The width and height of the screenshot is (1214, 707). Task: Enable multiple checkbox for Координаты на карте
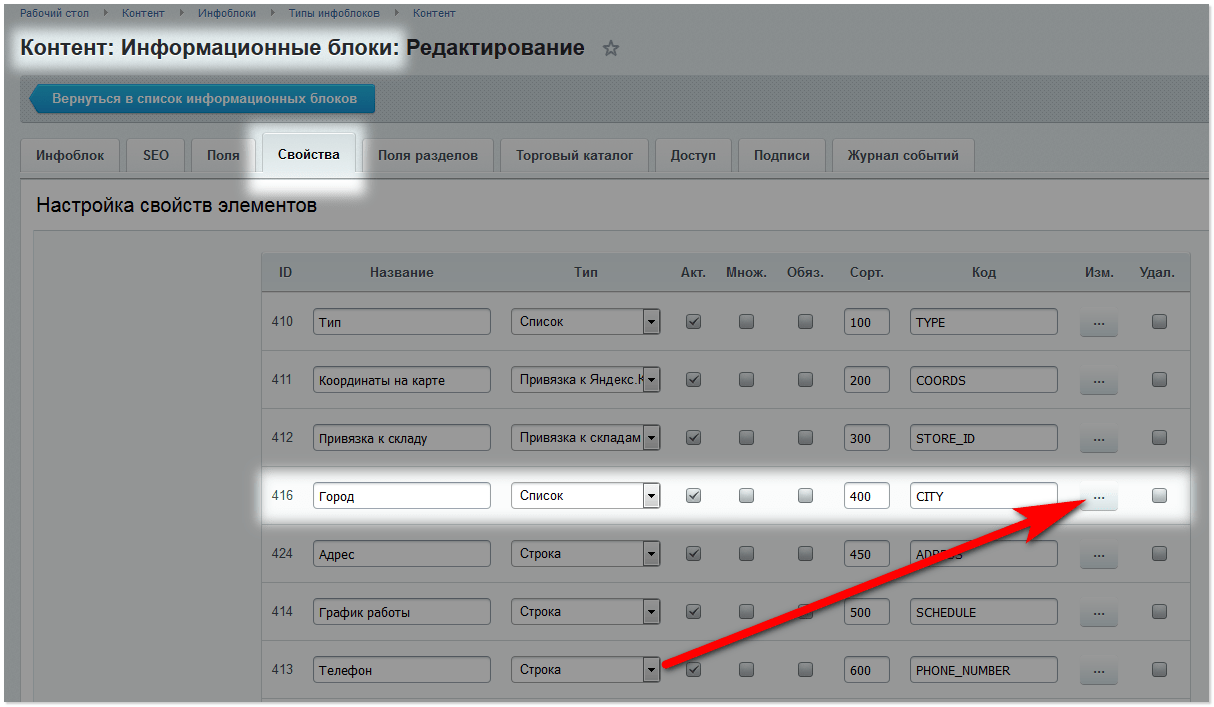tap(746, 380)
